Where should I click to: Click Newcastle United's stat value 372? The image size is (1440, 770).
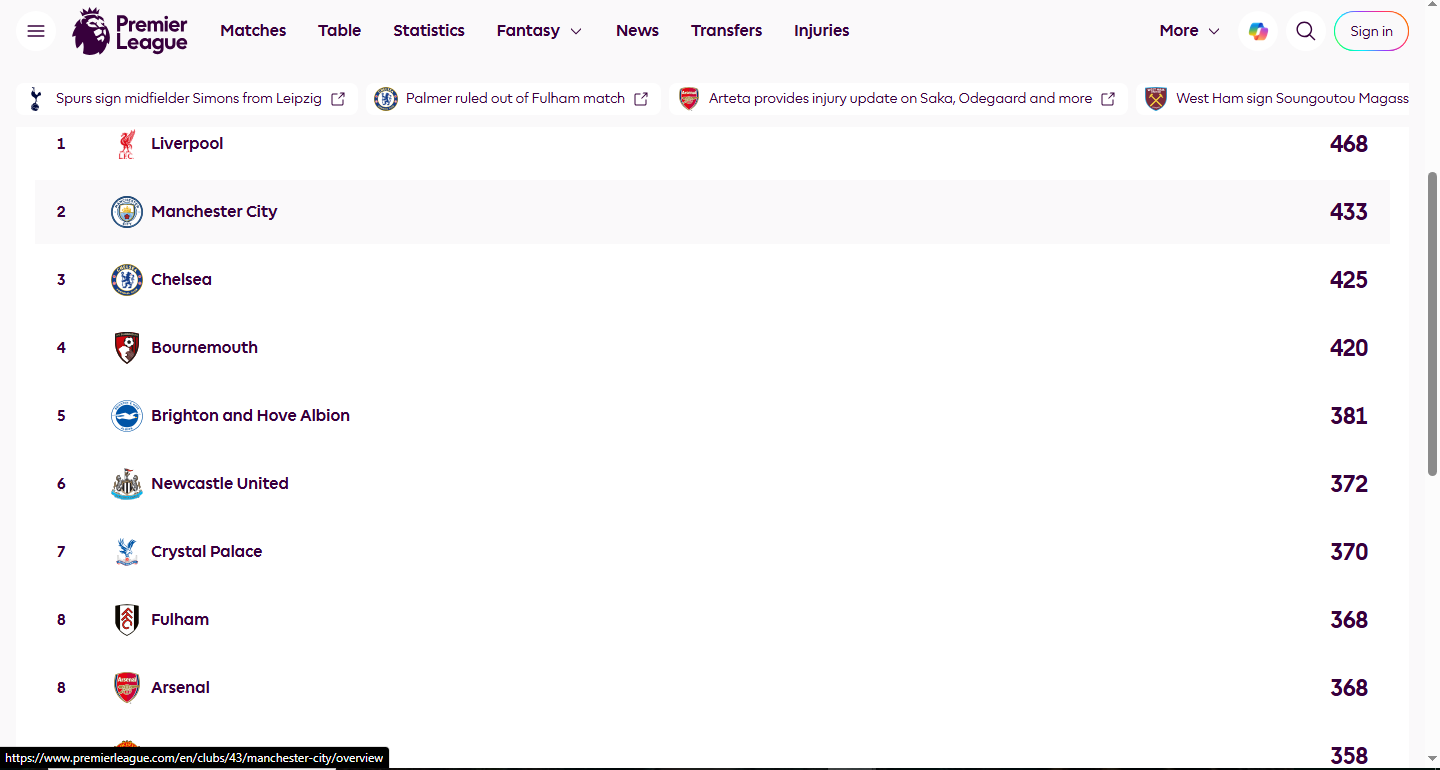(x=1348, y=484)
